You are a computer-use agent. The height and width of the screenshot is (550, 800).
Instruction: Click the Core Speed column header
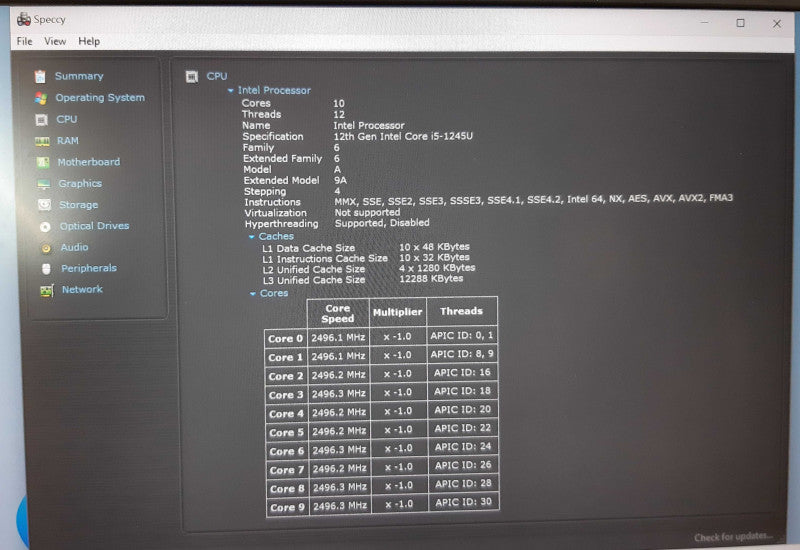[x=338, y=313]
